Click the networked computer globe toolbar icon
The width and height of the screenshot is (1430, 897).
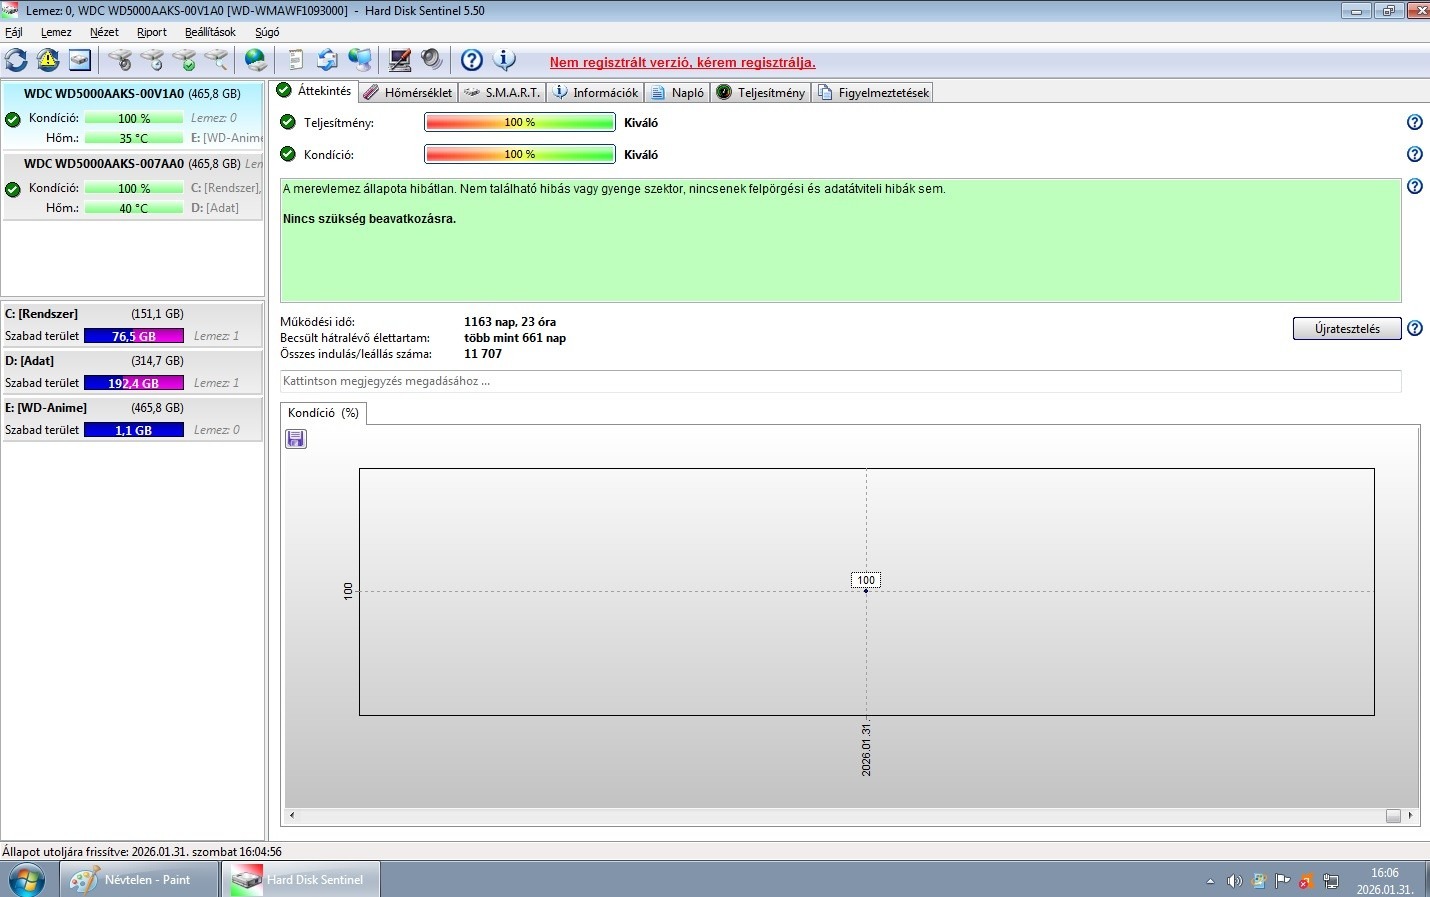[x=360, y=60]
